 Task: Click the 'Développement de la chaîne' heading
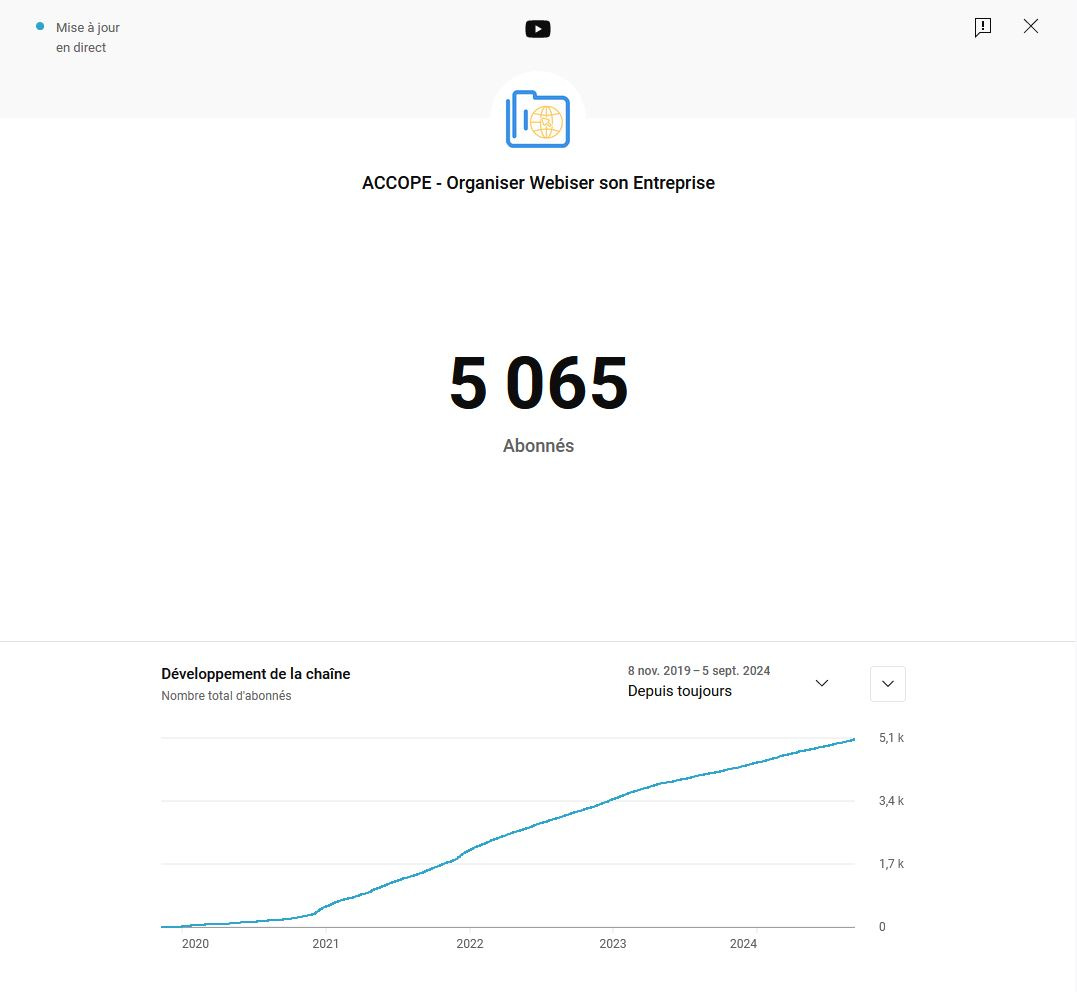coord(256,674)
